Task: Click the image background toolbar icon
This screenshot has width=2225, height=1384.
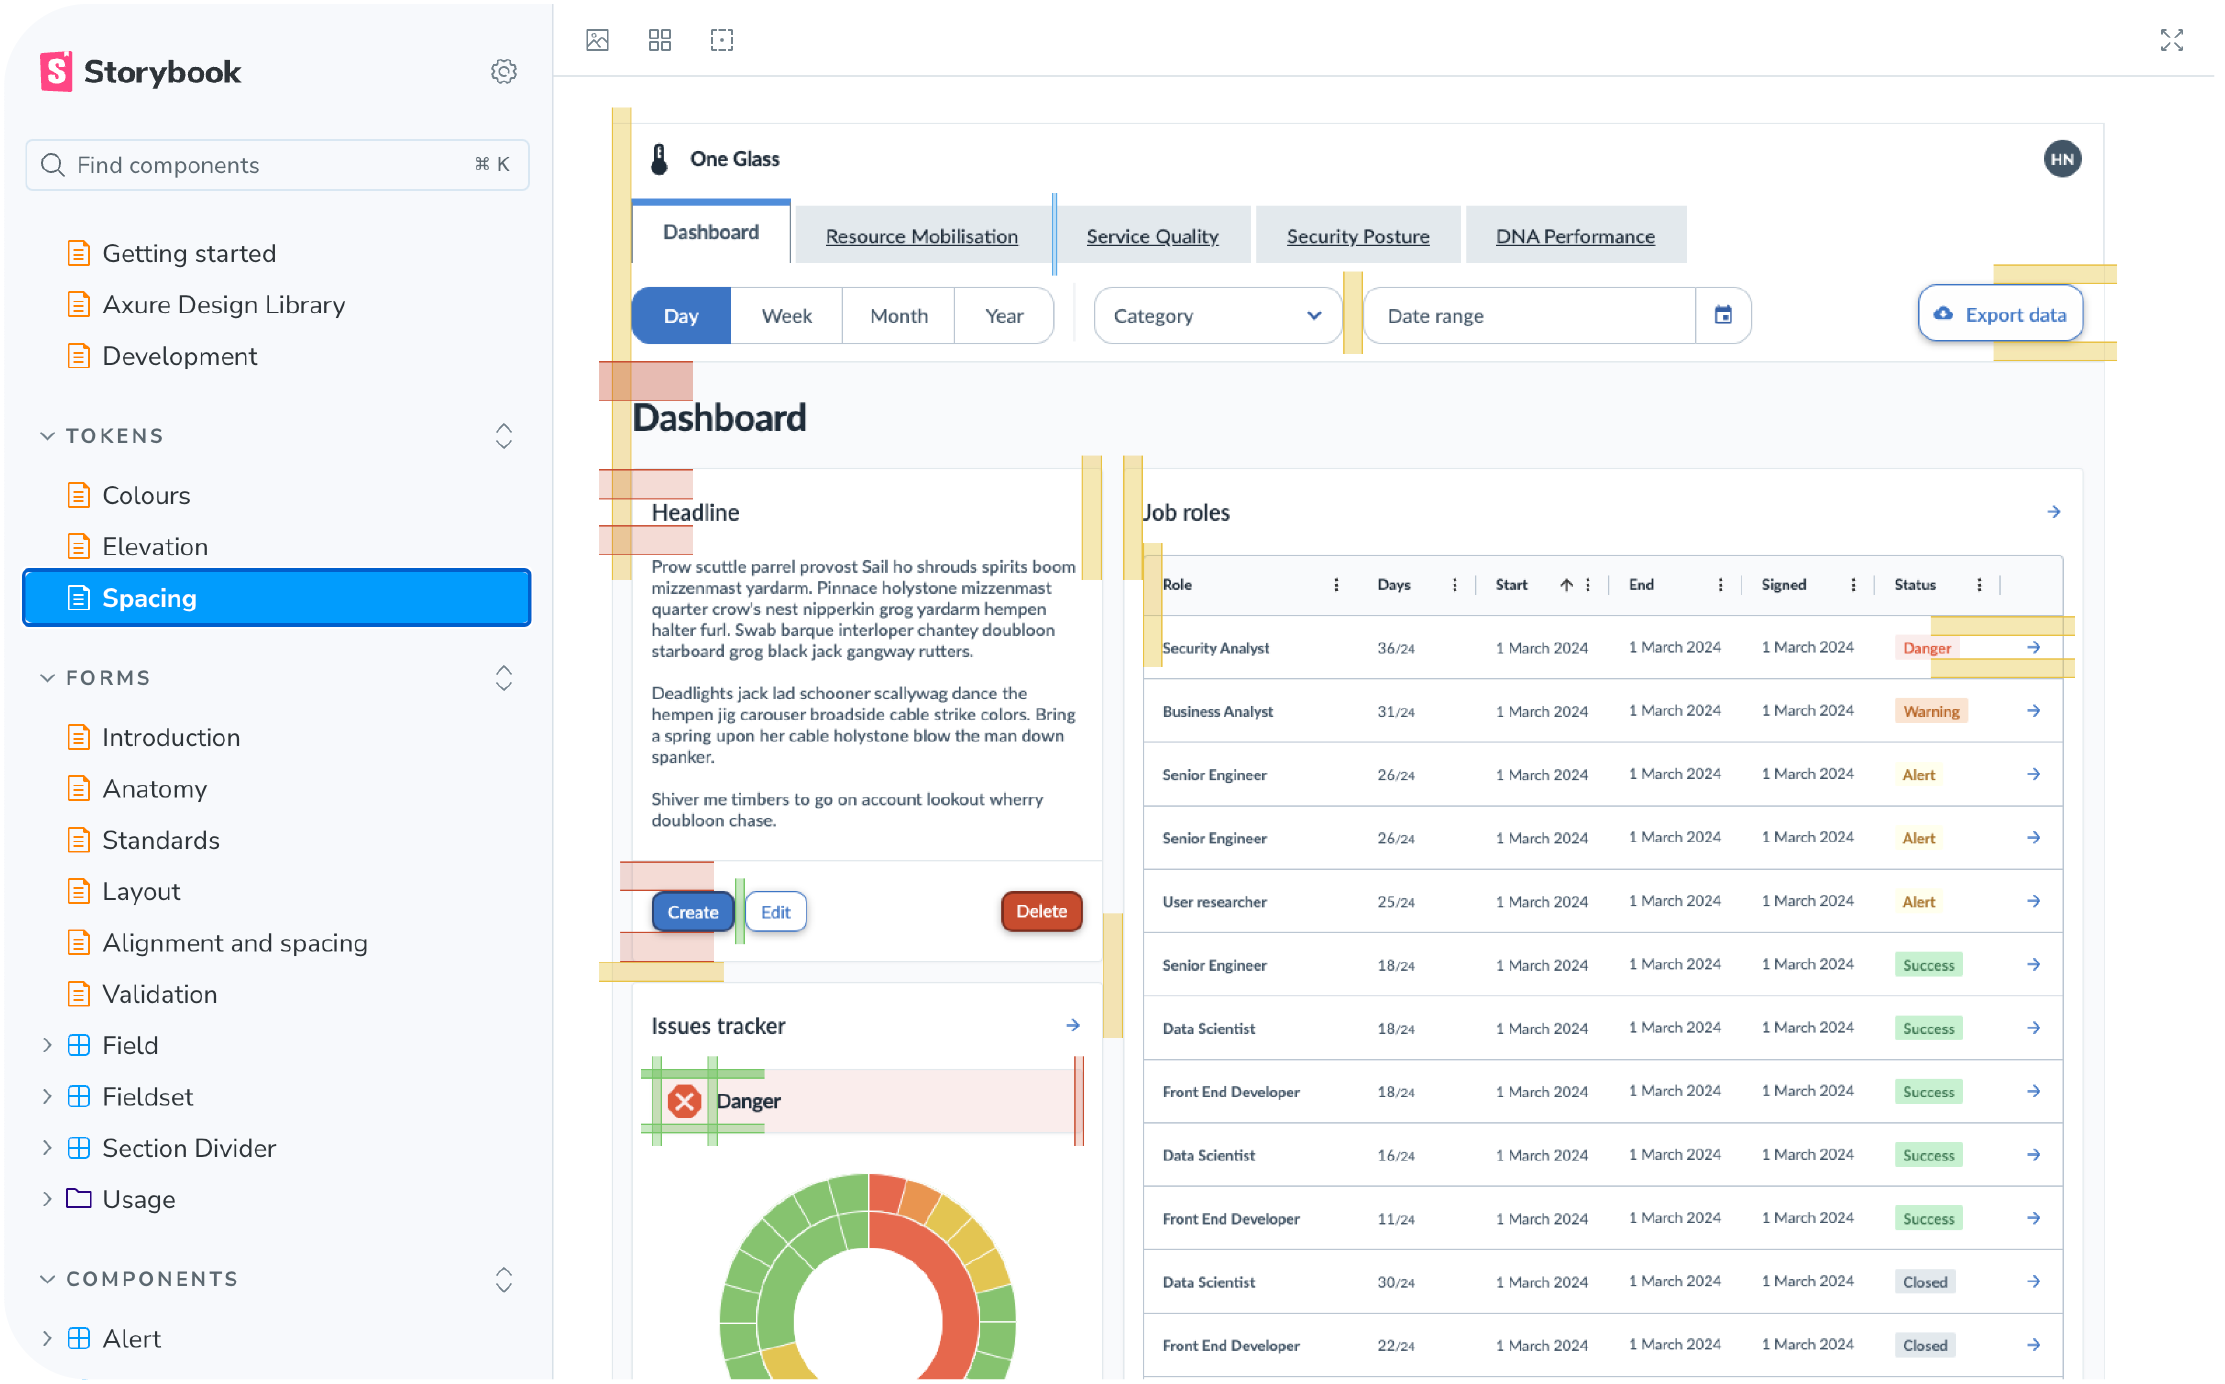Action: (x=597, y=40)
